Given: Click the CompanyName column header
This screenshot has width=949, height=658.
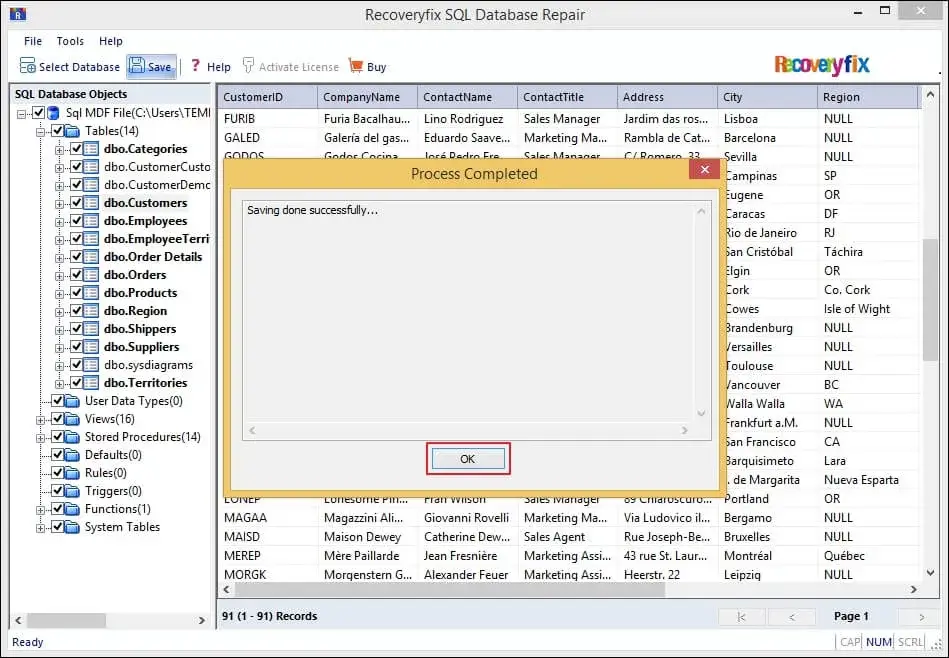Looking at the screenshot, I should (x=367, y=97).
